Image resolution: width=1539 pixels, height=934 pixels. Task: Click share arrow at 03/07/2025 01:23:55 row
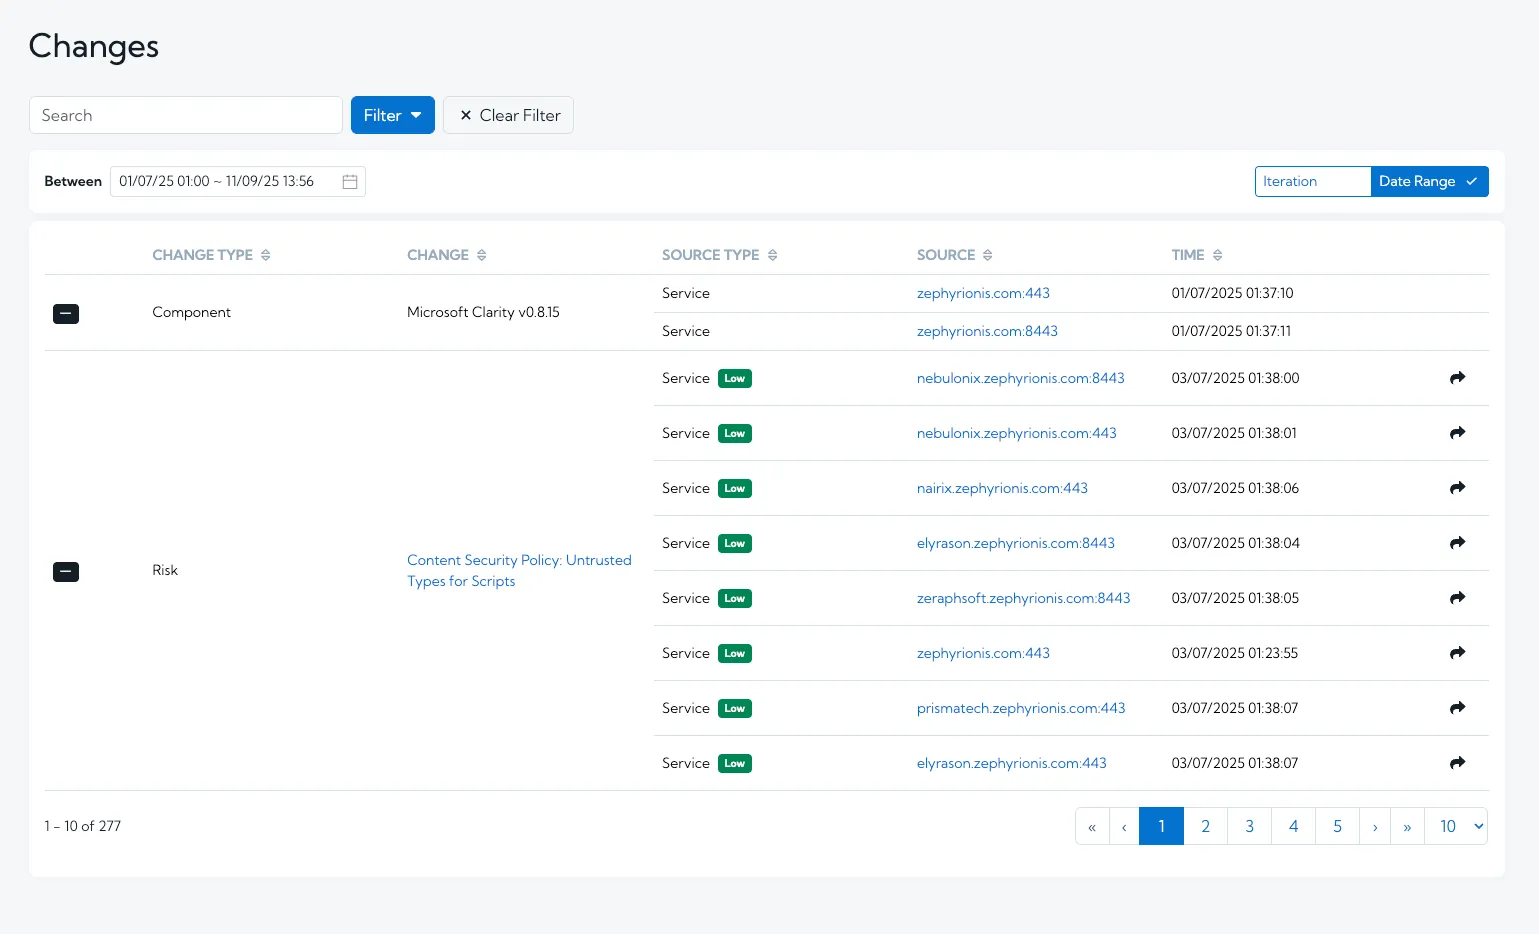click(x=1458, y=653)
